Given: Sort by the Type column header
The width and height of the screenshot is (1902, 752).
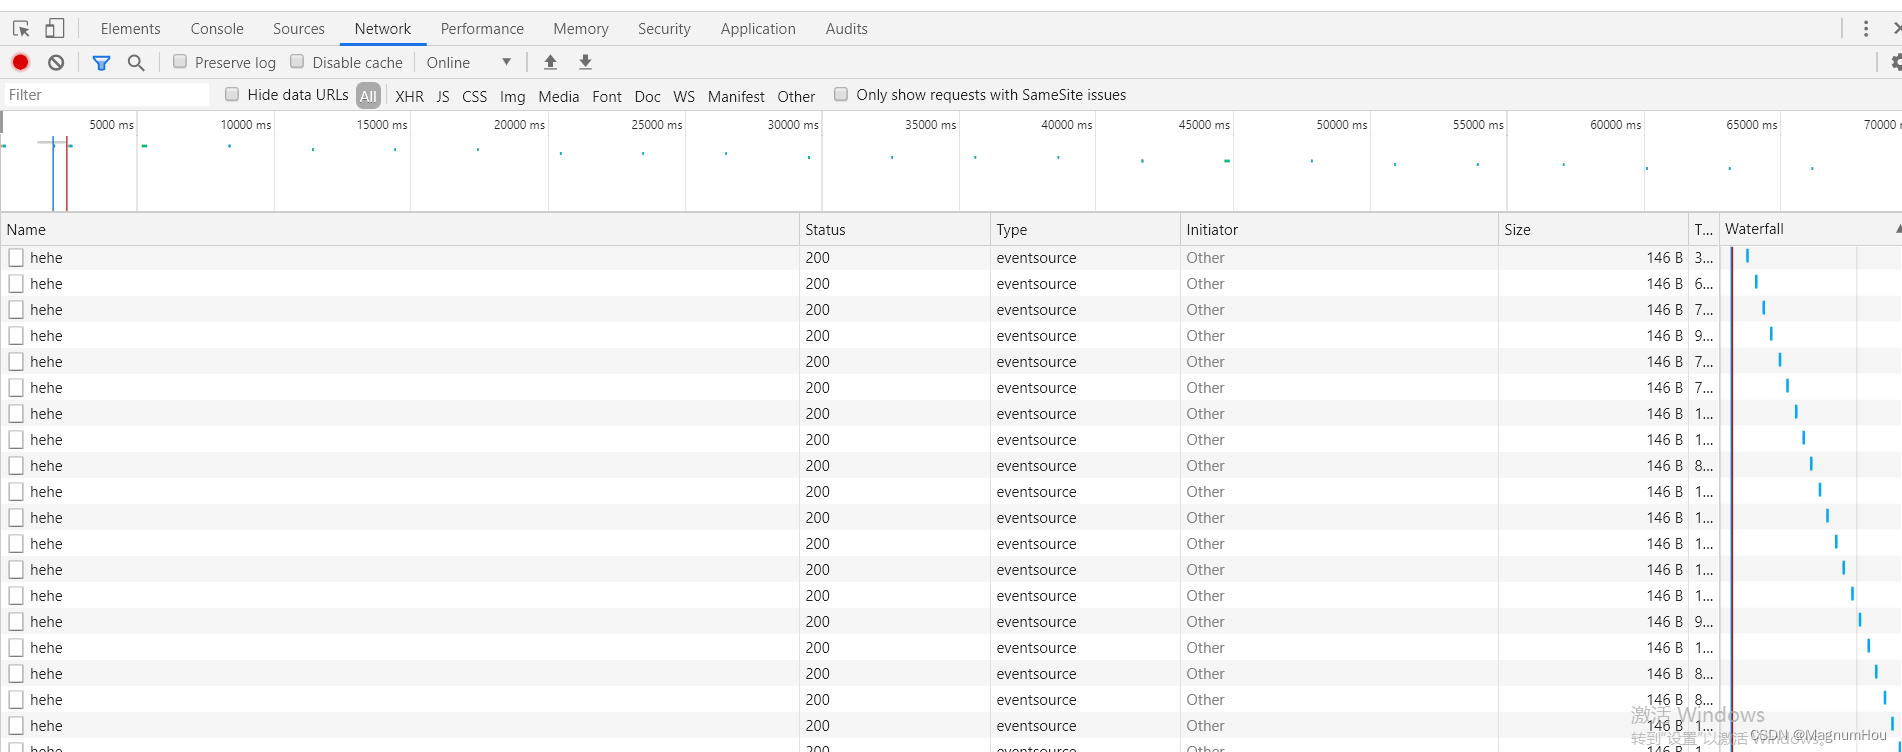Looking at the screenshot, I should click(1085, 229).
